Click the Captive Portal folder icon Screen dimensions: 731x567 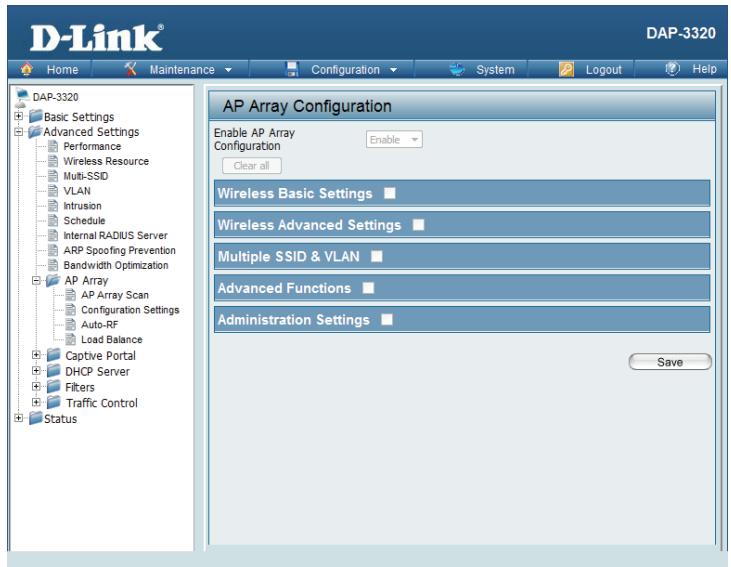click(x=54, y=355)
